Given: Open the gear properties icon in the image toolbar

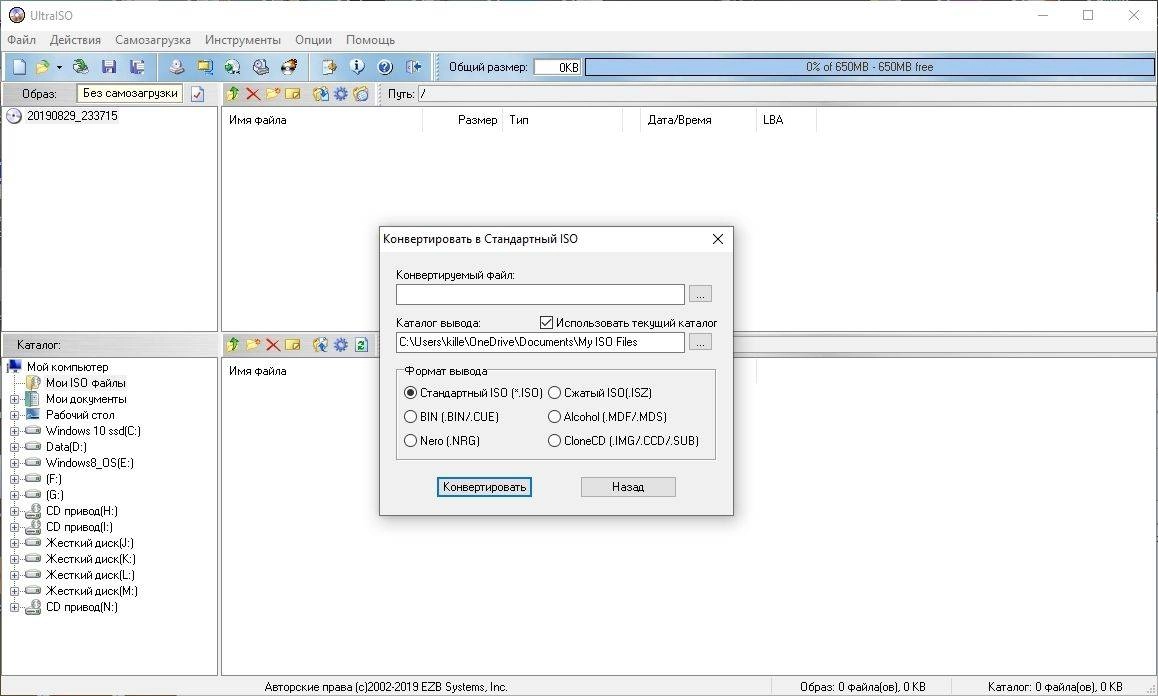Looking at the screenshot, I should pyautogui.click(x=340, y=94).
